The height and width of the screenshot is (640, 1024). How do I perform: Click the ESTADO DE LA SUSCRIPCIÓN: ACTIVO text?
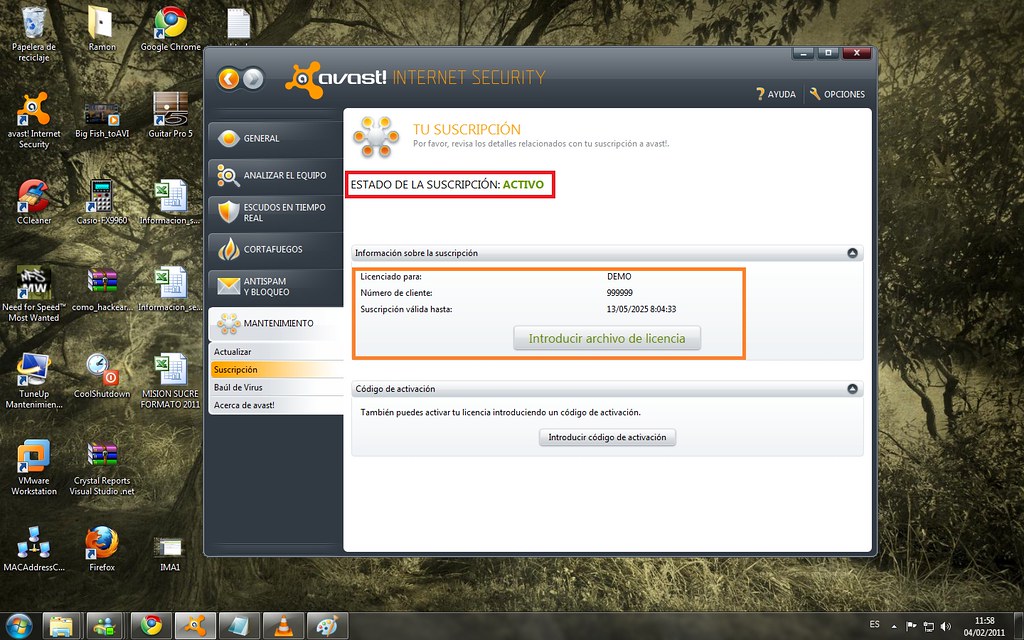pyautogui.click(x=447, y=184)
